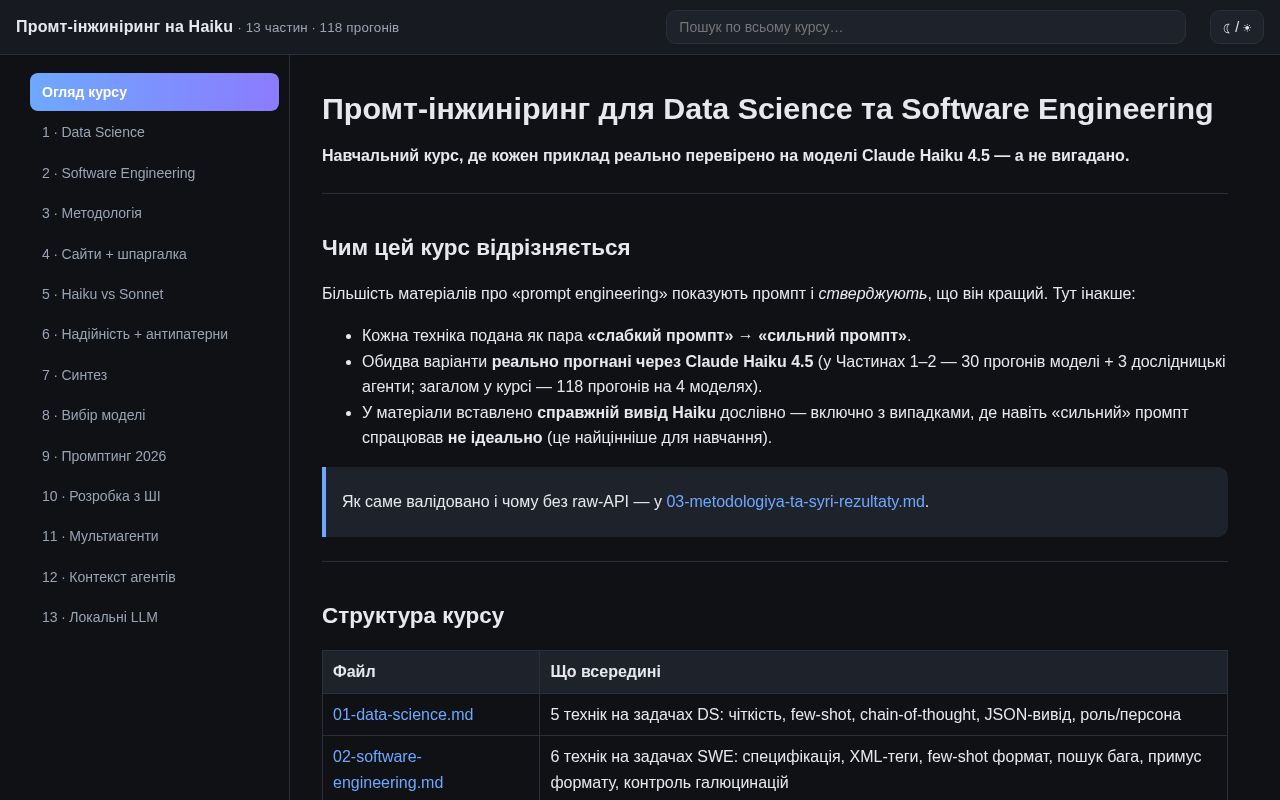This screenshot has width=1280, height=800.
Task: Click the Промт-інжиніринг на Haiku site title
Action: point(124,27)
